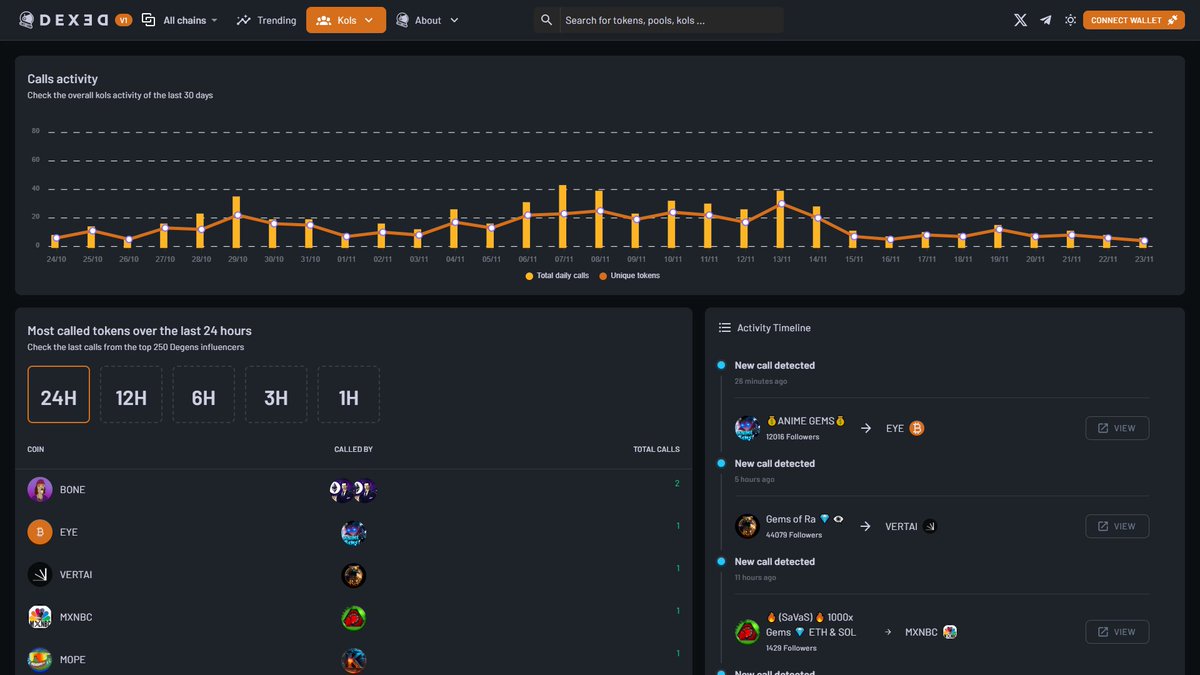Open the (SaVaS) 1000x Gems kol name
This screenshot has height=675, width=1200.
tap(811, 624)
